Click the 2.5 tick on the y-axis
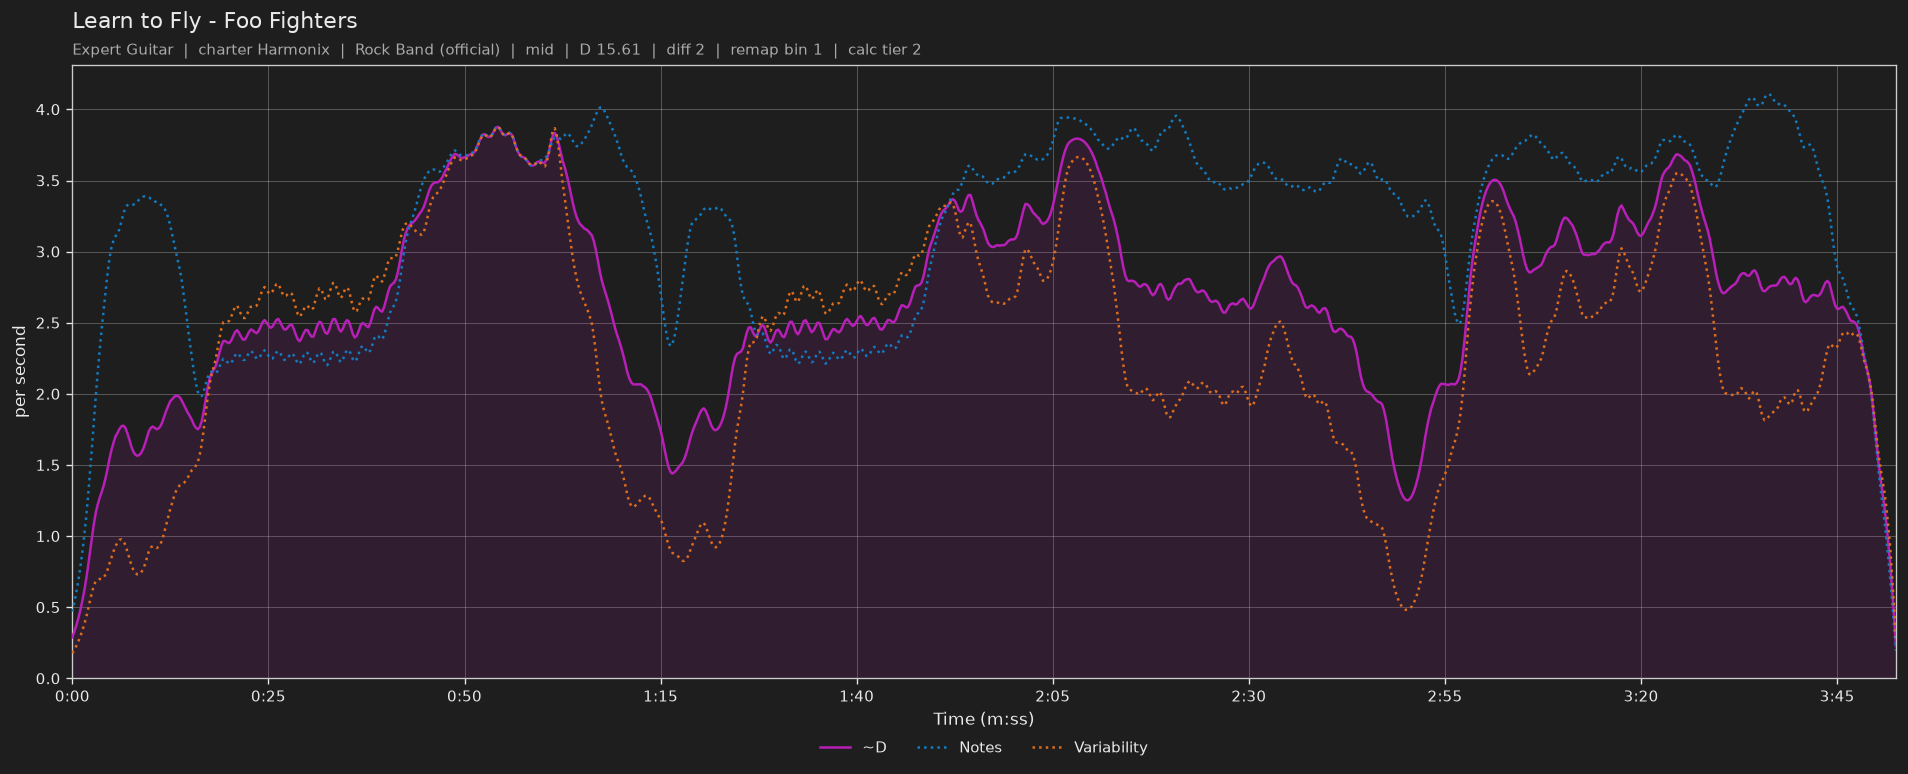Image resolution: width=1908 pixels, height=774 pixels. (x=49, y=323)
